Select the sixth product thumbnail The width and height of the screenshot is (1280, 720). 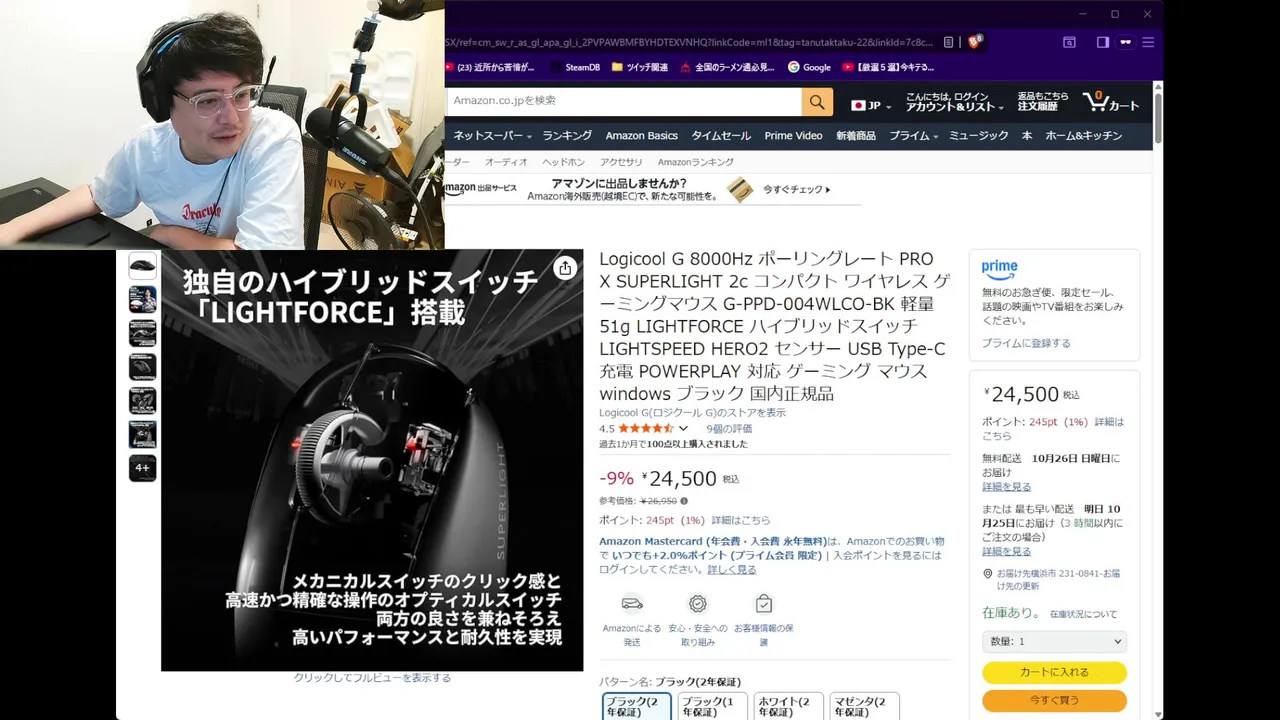pyautogui.click(x=143, y=435)
